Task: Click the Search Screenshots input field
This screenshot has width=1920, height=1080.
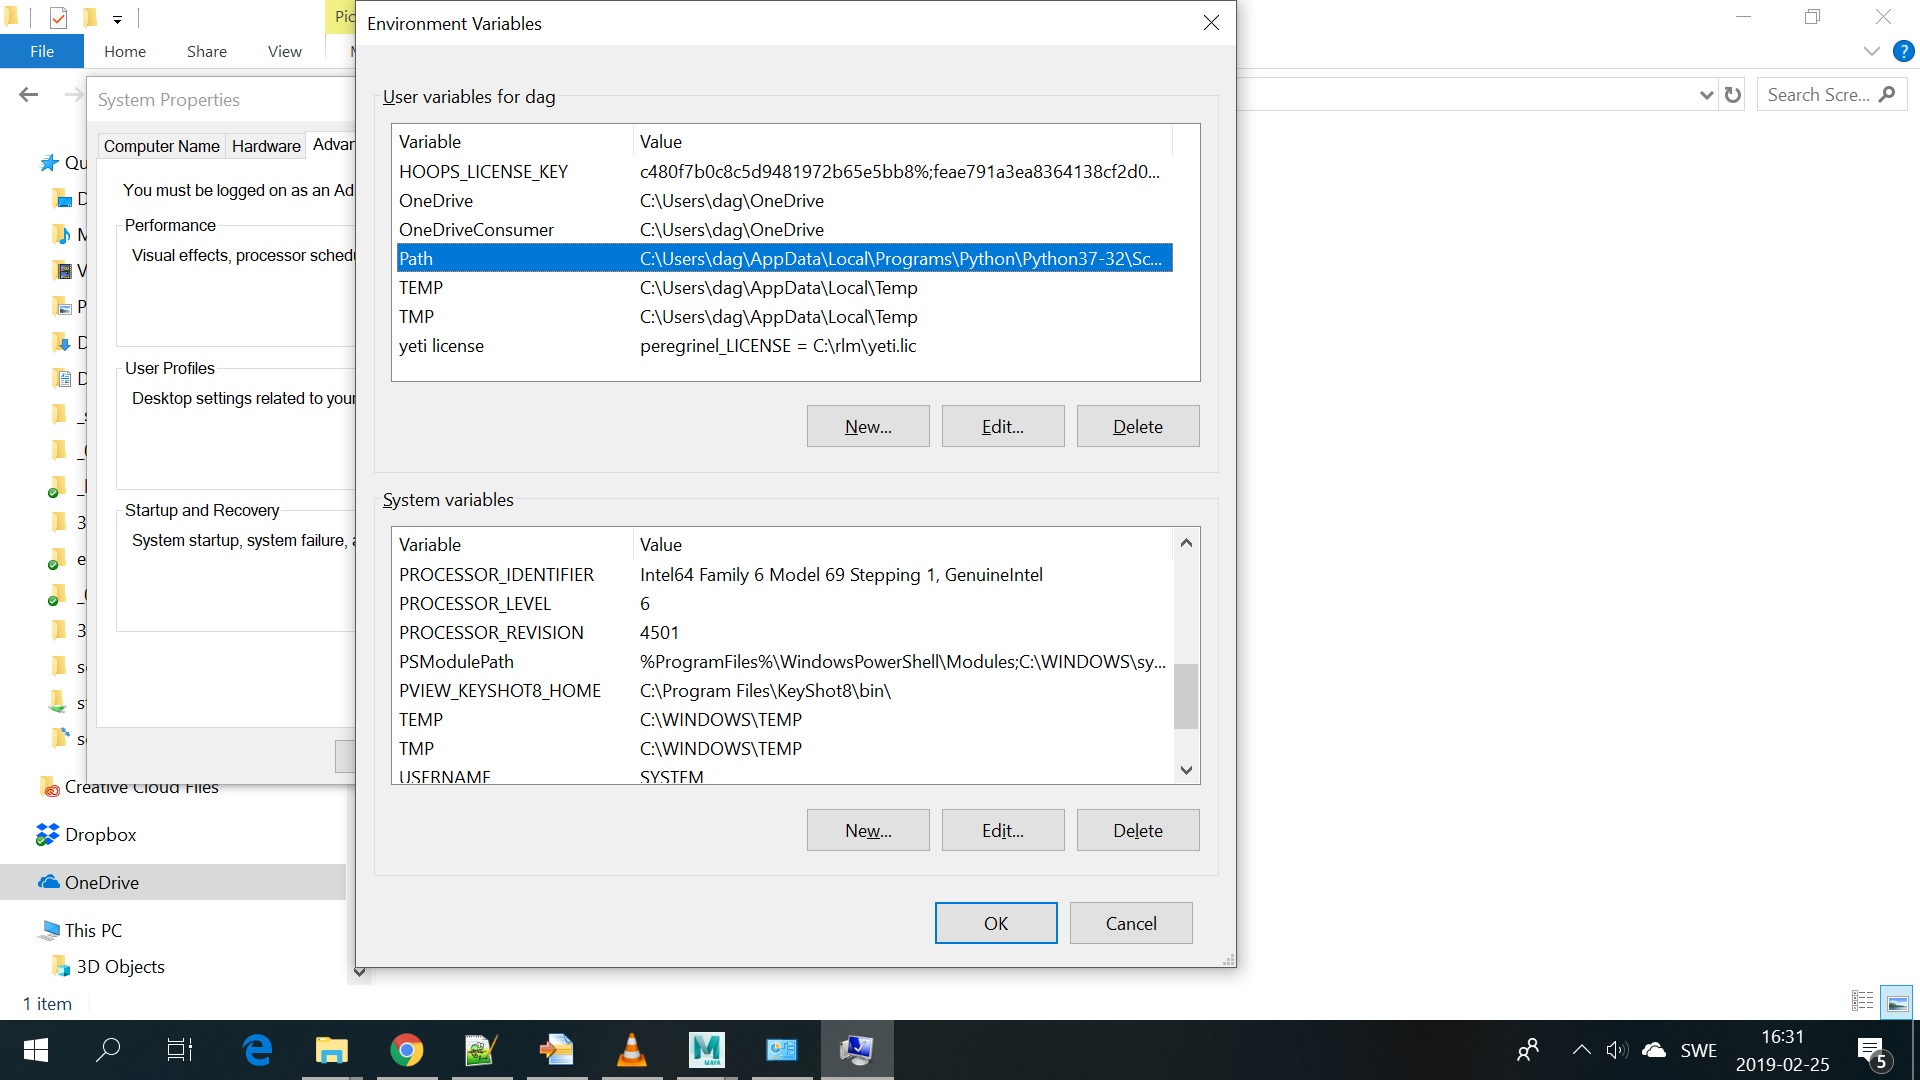Action: tap(1818, 95)
